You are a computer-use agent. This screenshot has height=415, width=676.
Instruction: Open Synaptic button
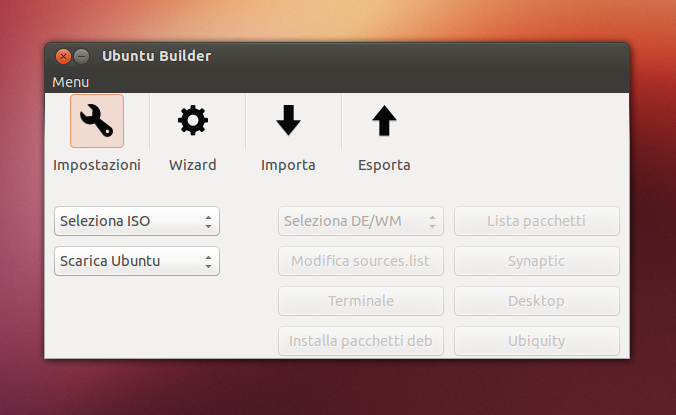click(x=537, y=261)
